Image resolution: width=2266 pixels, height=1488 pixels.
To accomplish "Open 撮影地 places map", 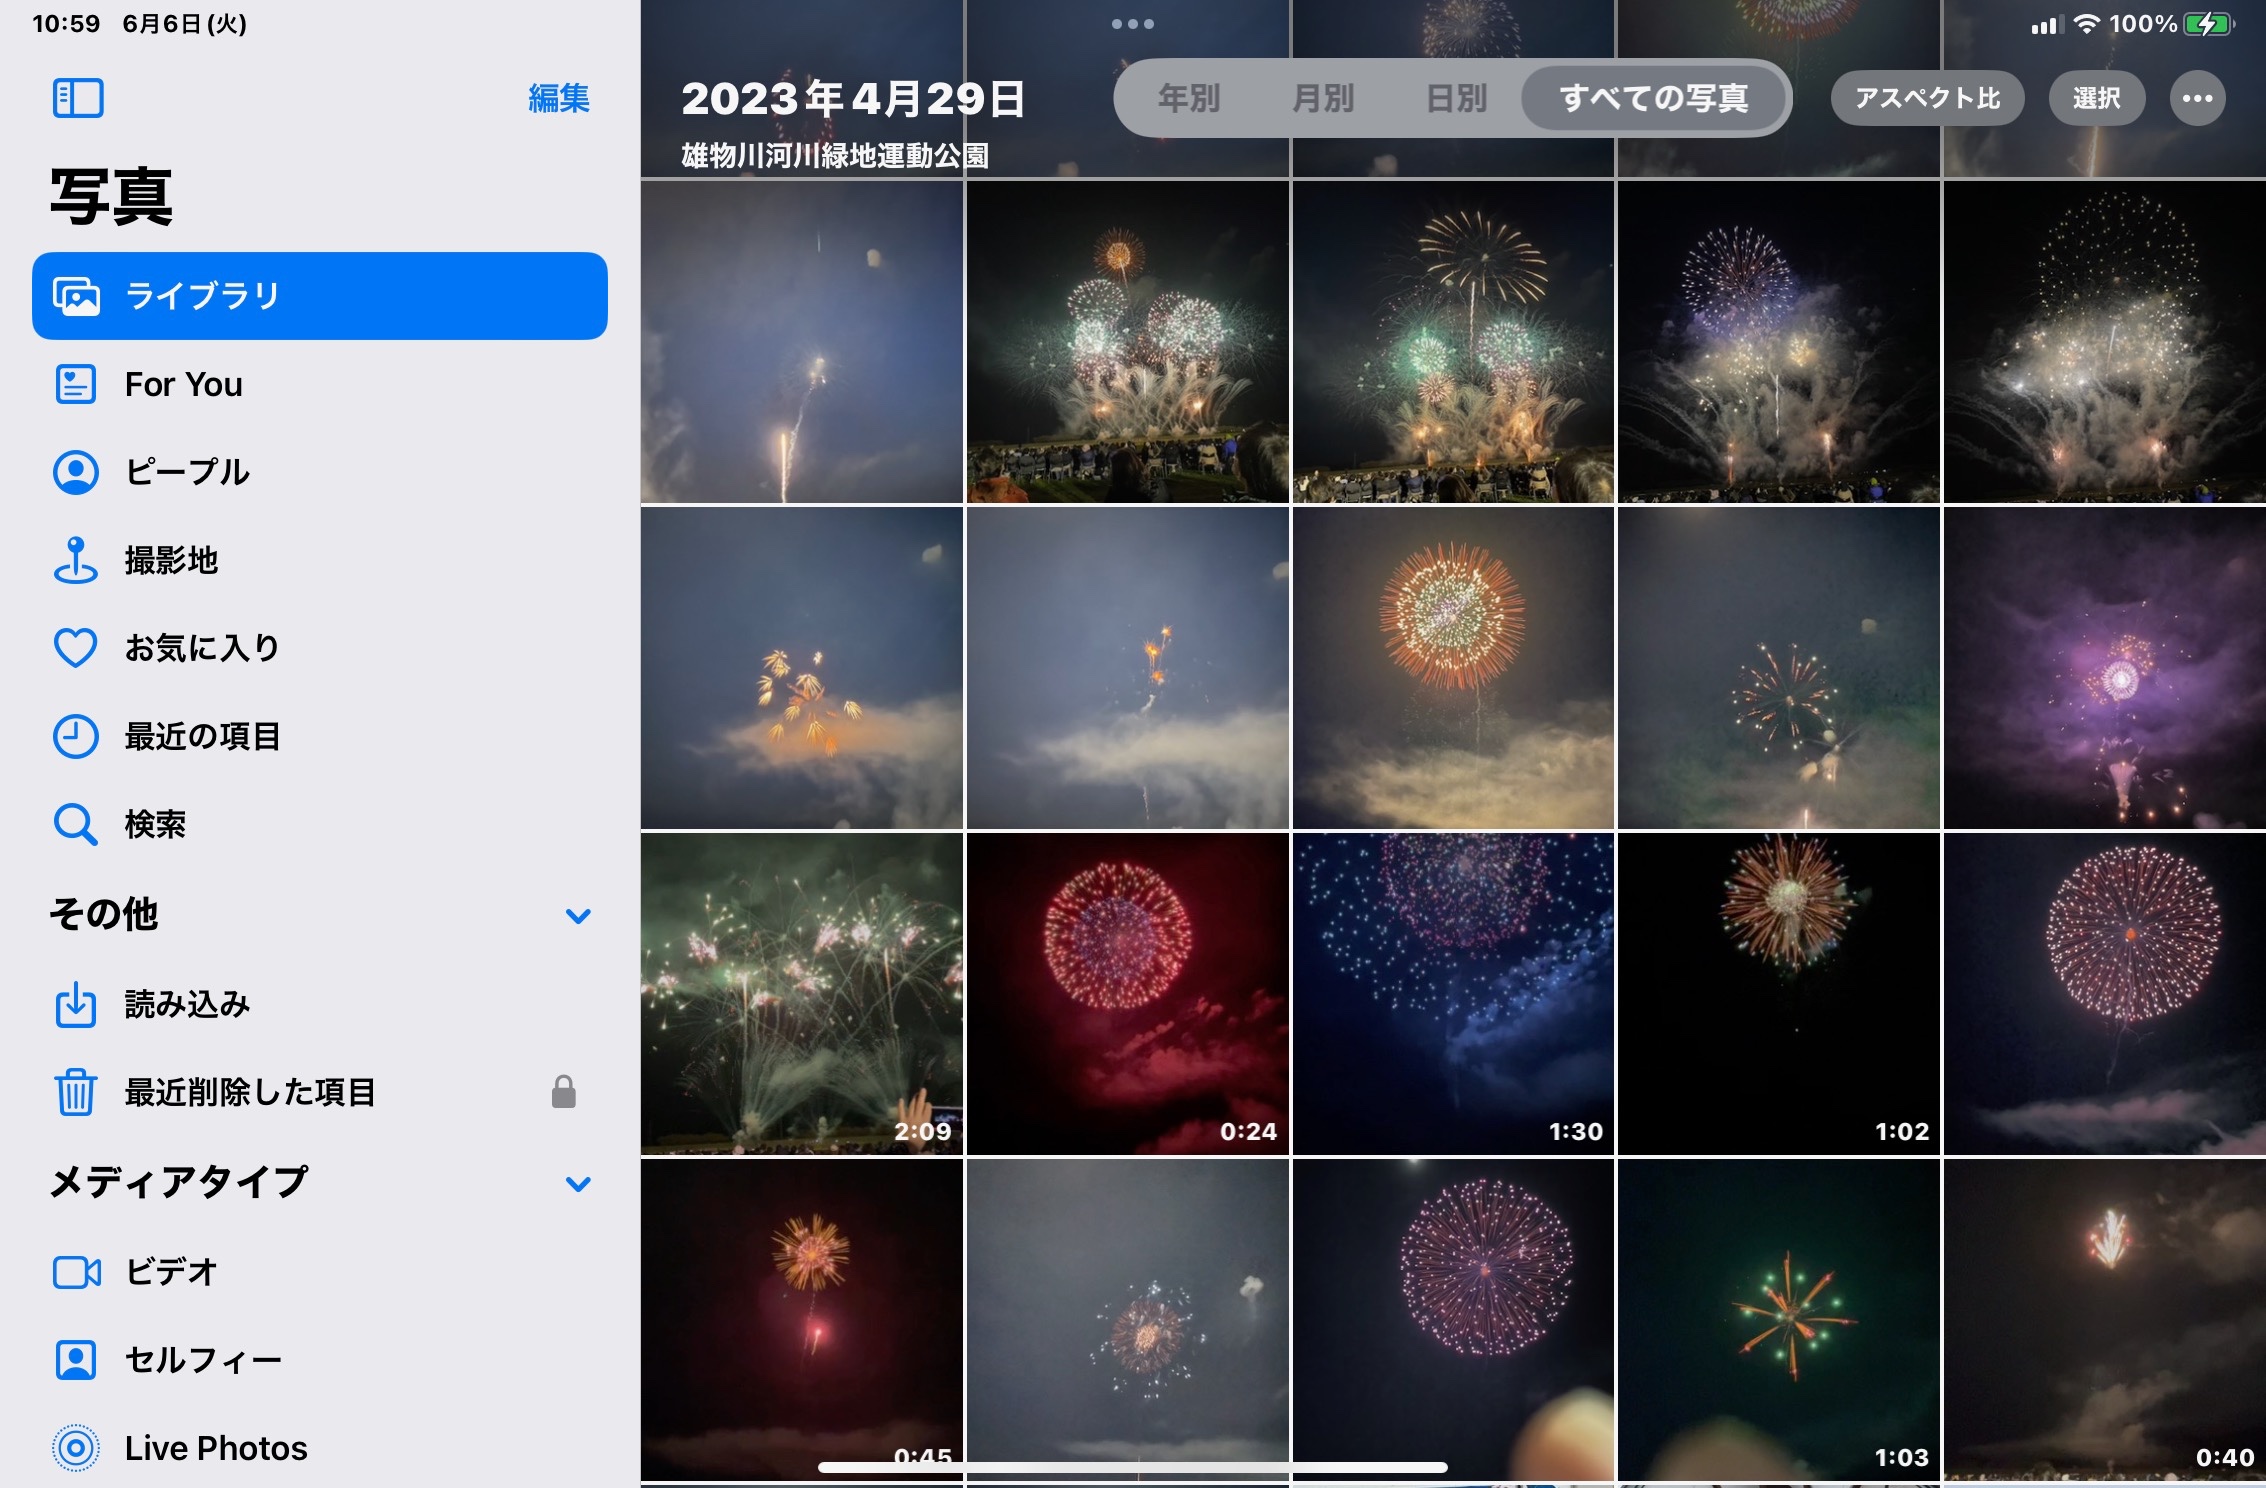I will click(x=170, y=560).
